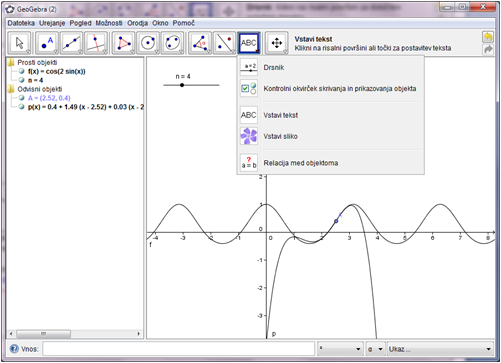Viewport: 501px width, 363px height.
Task: Select the Line through two points tool
Action: tap(72, 43)
